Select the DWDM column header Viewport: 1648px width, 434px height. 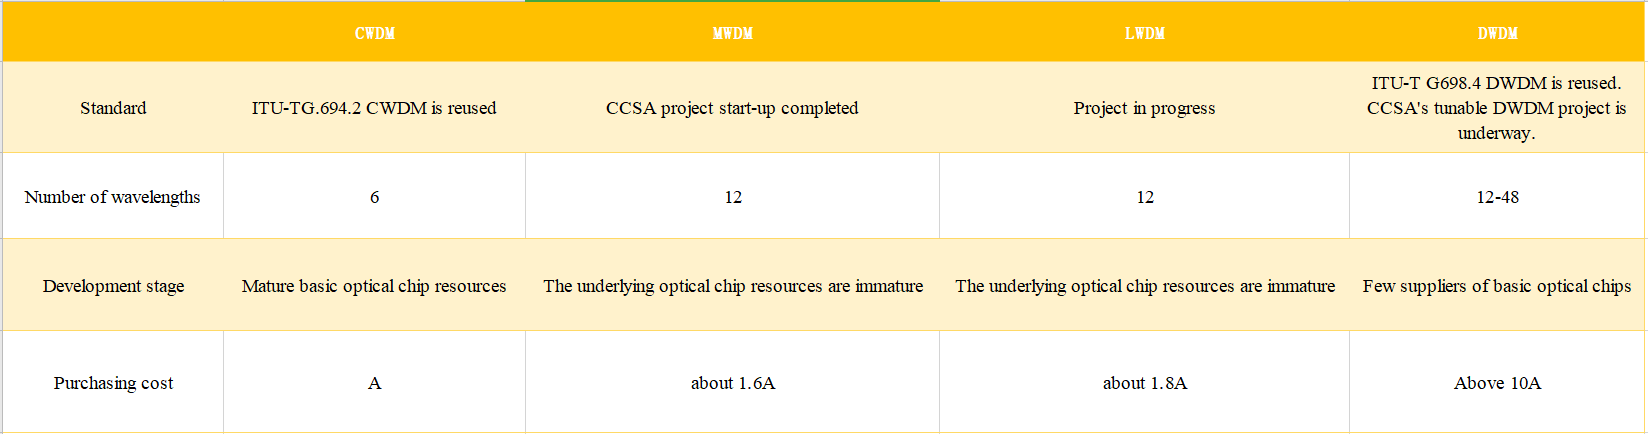pos(1497,33)
